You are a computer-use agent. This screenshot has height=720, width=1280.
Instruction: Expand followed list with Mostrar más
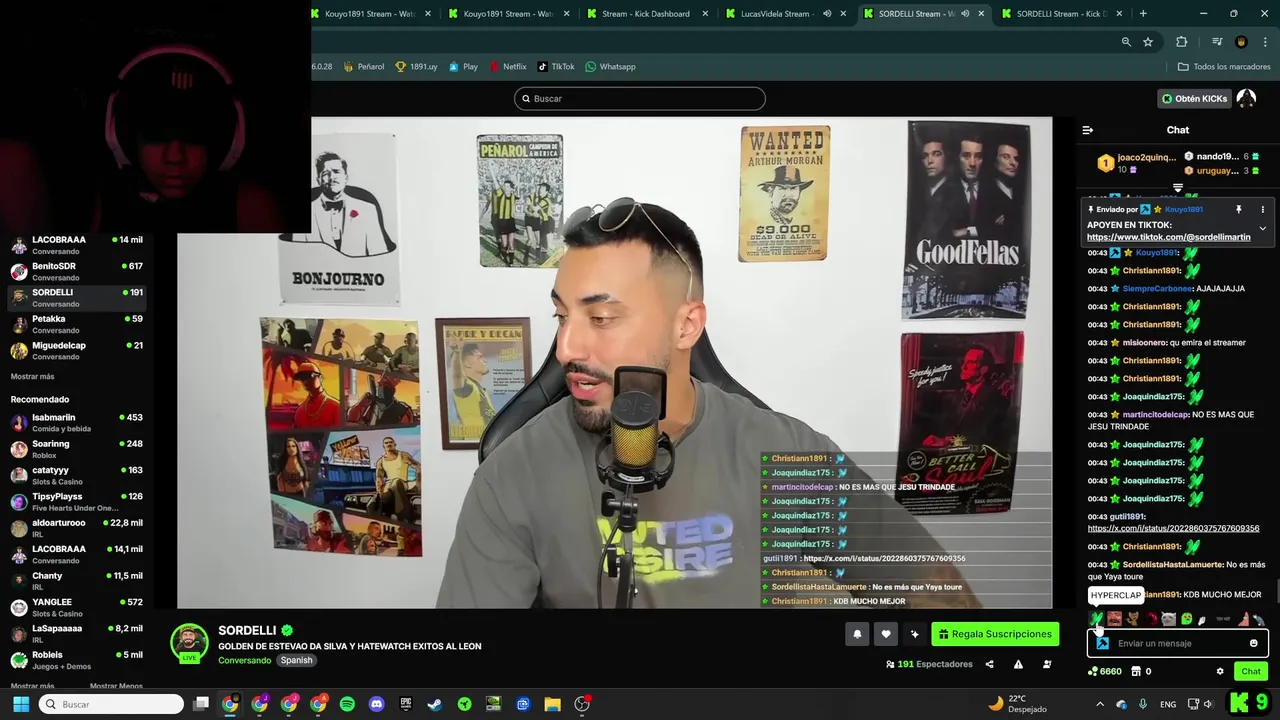32,376
